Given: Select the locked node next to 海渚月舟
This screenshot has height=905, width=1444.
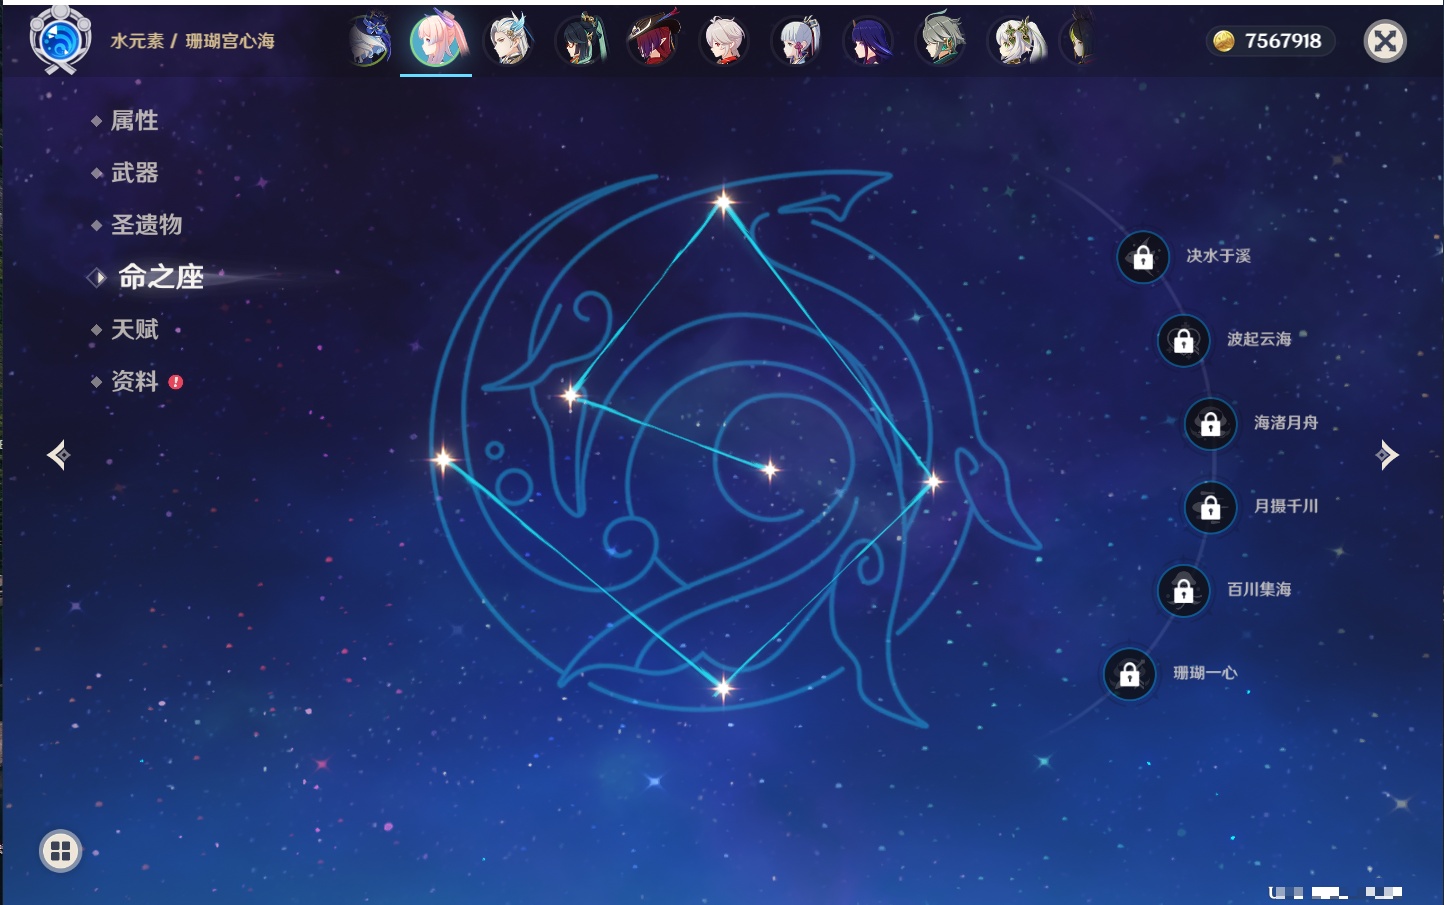Looking at the screenshot, I should [x=1210, y=424].
